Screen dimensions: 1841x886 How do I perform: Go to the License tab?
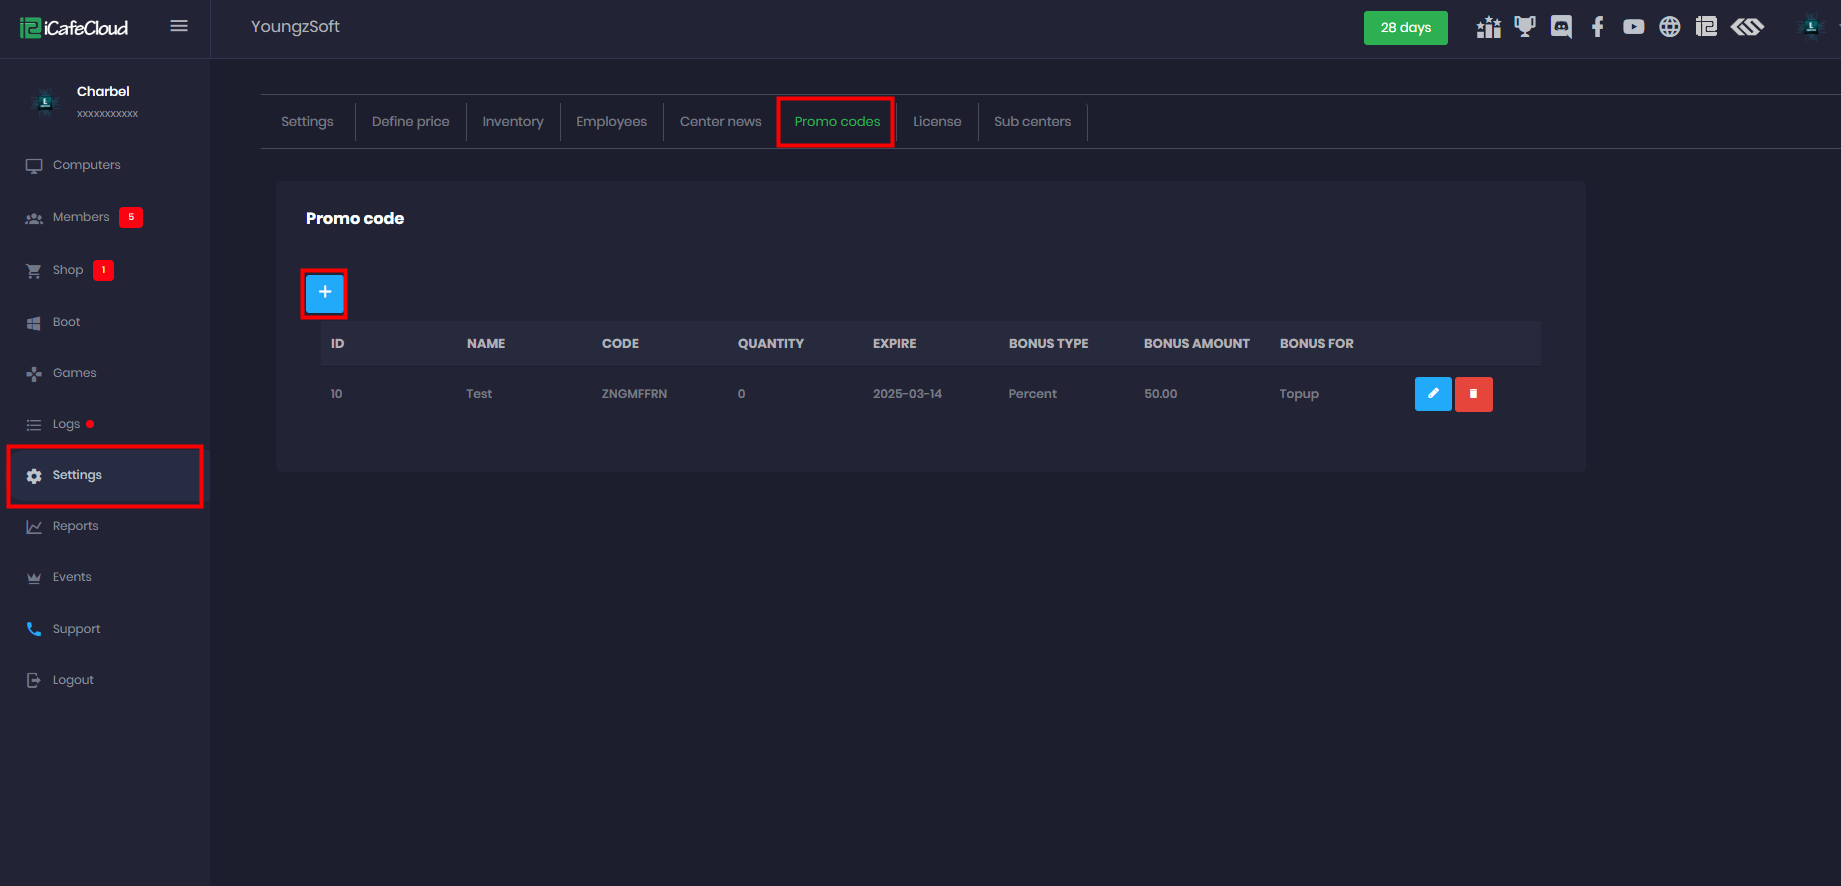[x=936, y=122]
